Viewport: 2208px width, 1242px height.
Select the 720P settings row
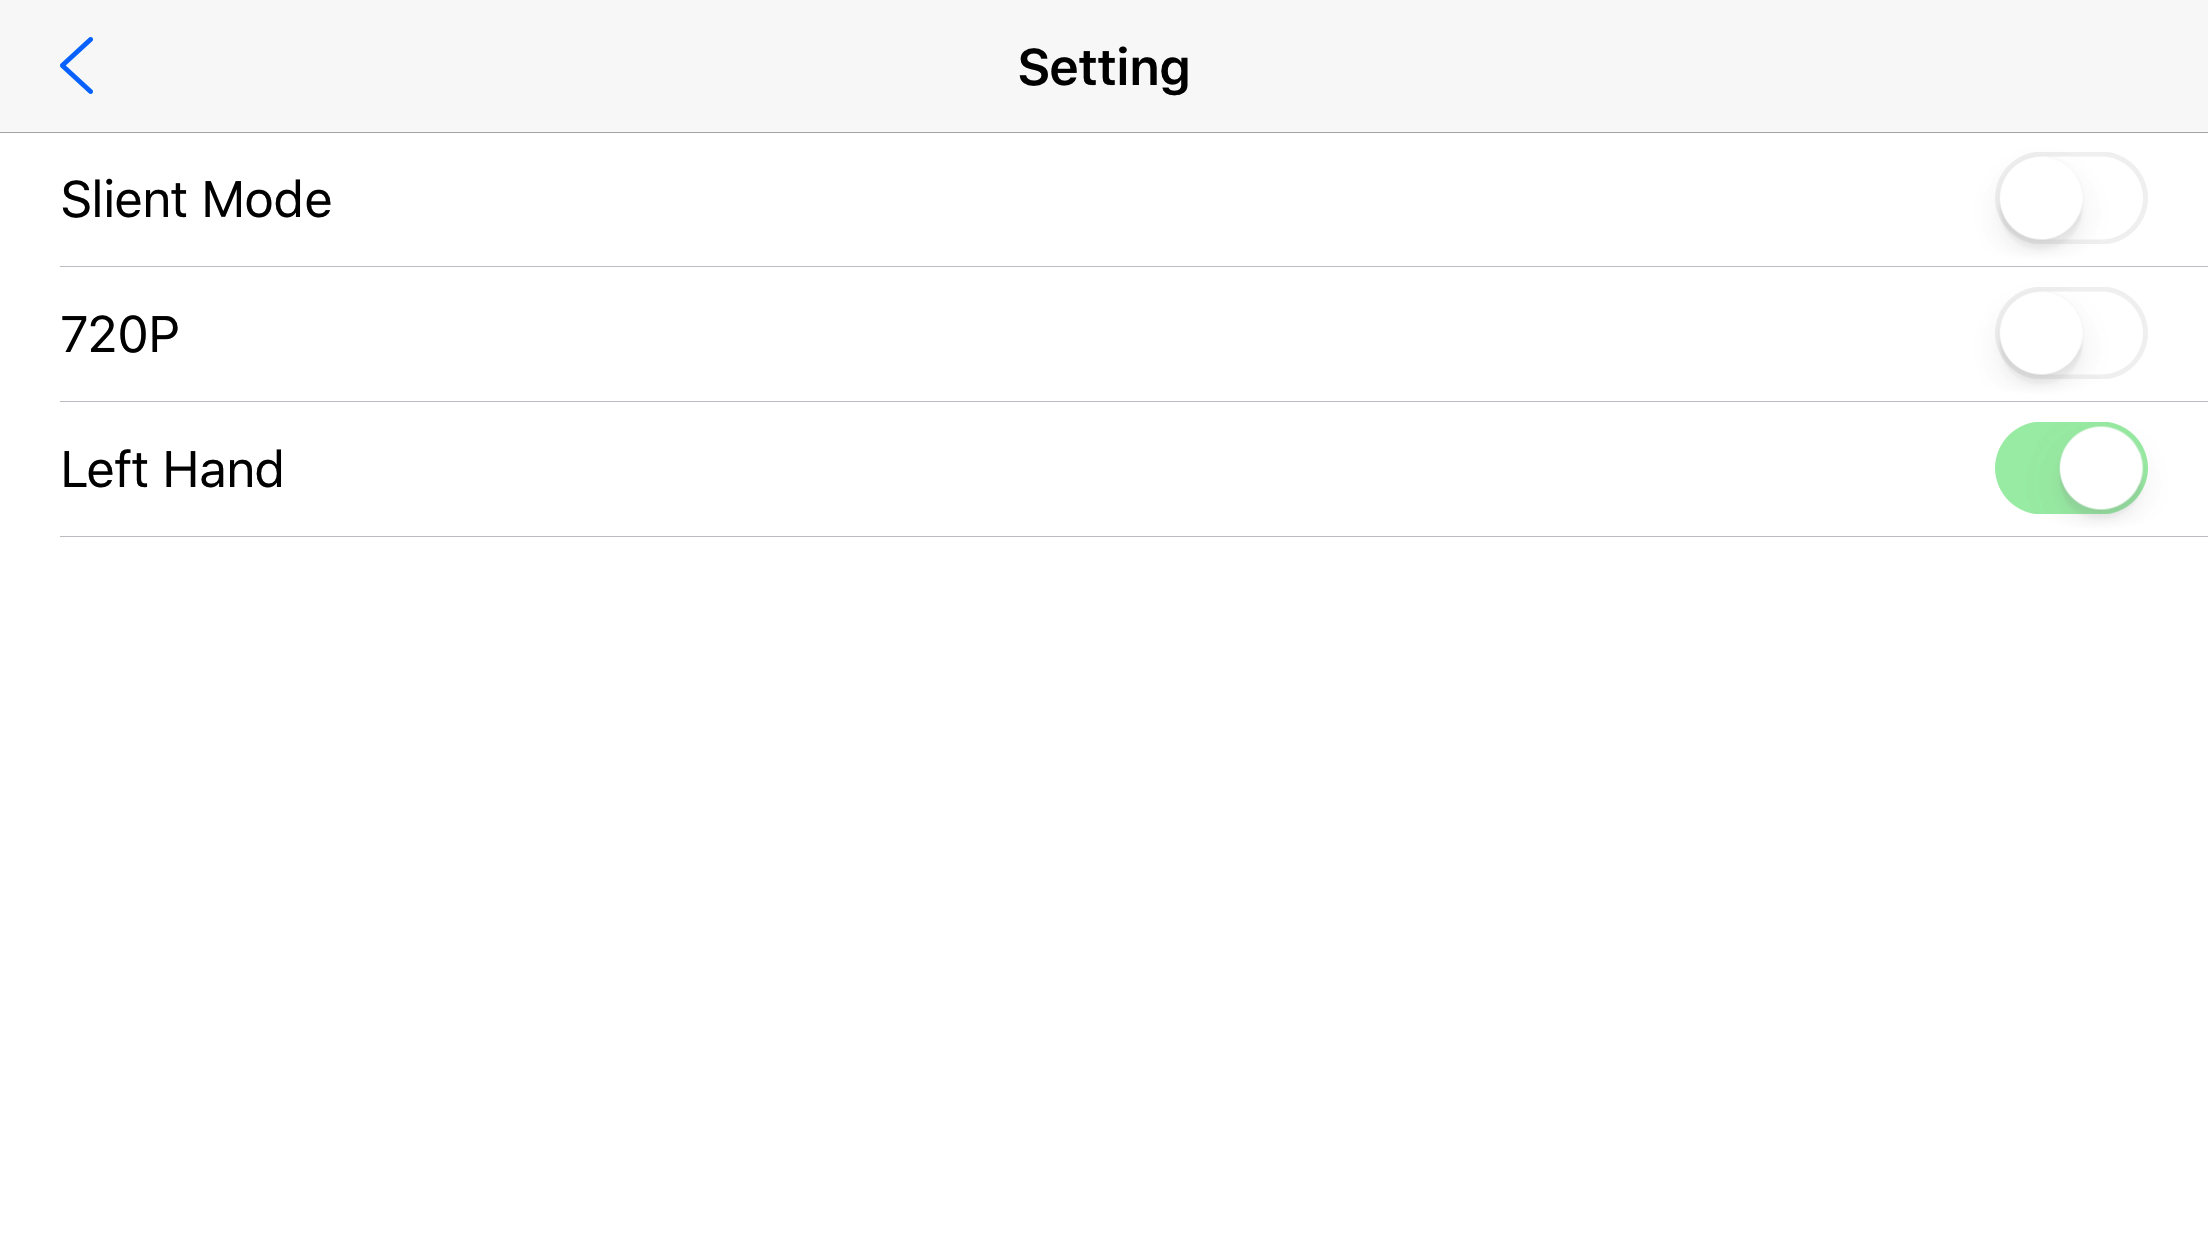pos(1104,334)
